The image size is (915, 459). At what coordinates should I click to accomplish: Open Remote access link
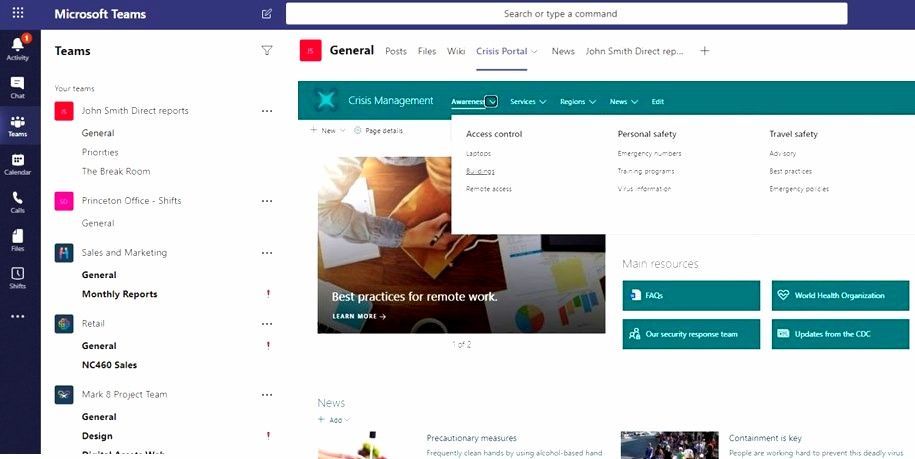pos(488,189)
